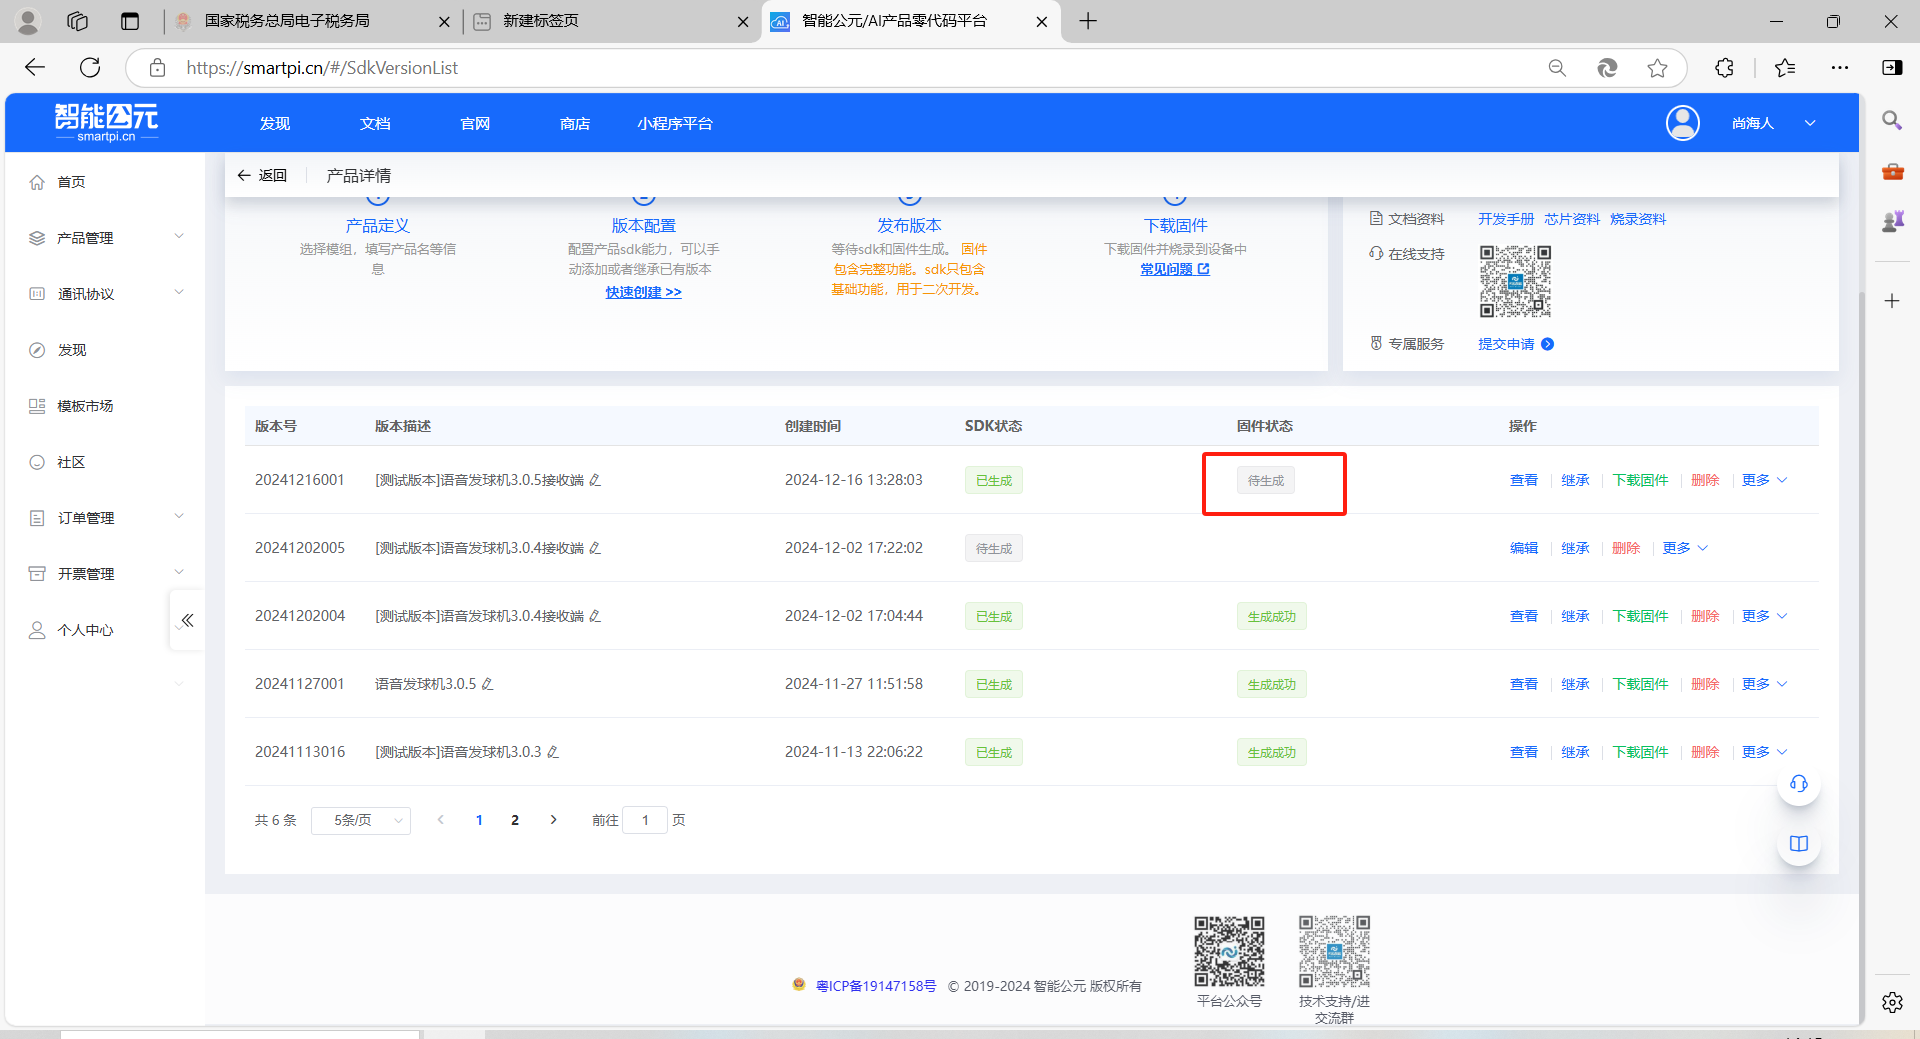The width and height of the screenshot is (1920, 1039).
Task: Click 下载固件 for version 20241127001
Action: [x=1640, y=684]
